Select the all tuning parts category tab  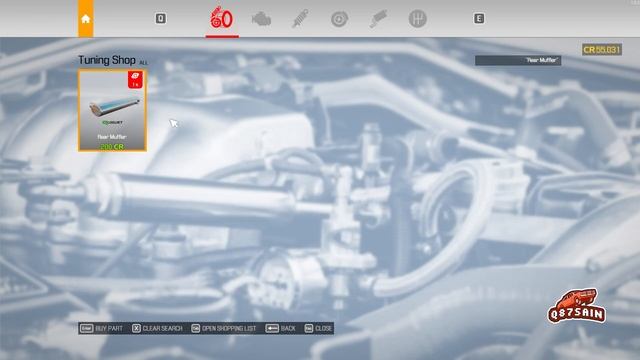pos(222,18)
